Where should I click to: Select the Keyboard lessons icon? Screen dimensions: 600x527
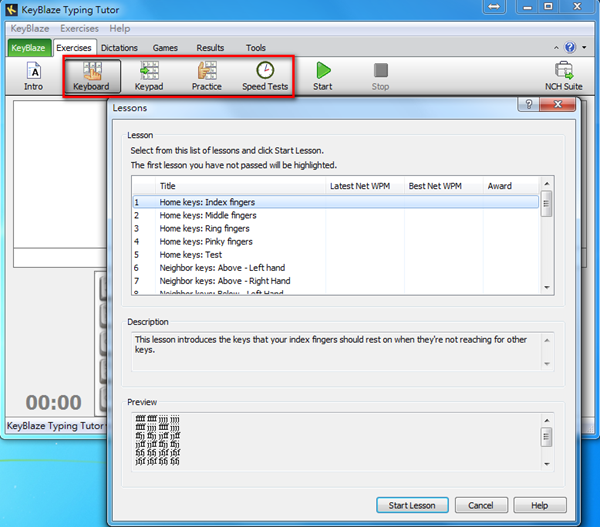91,76
